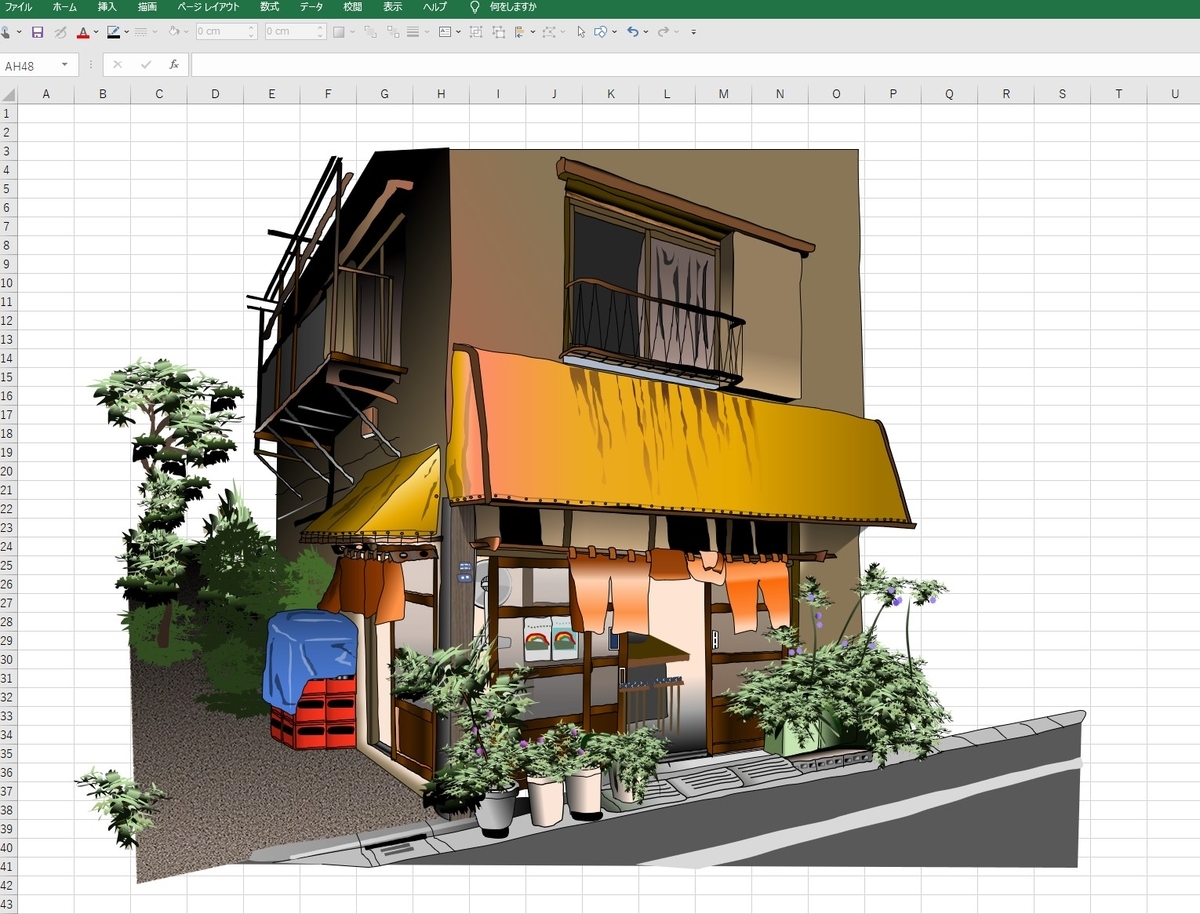Open the 表示 ribbon tab
The height and width of the screenshot is (914, 1200).
(x=393, y=7)
